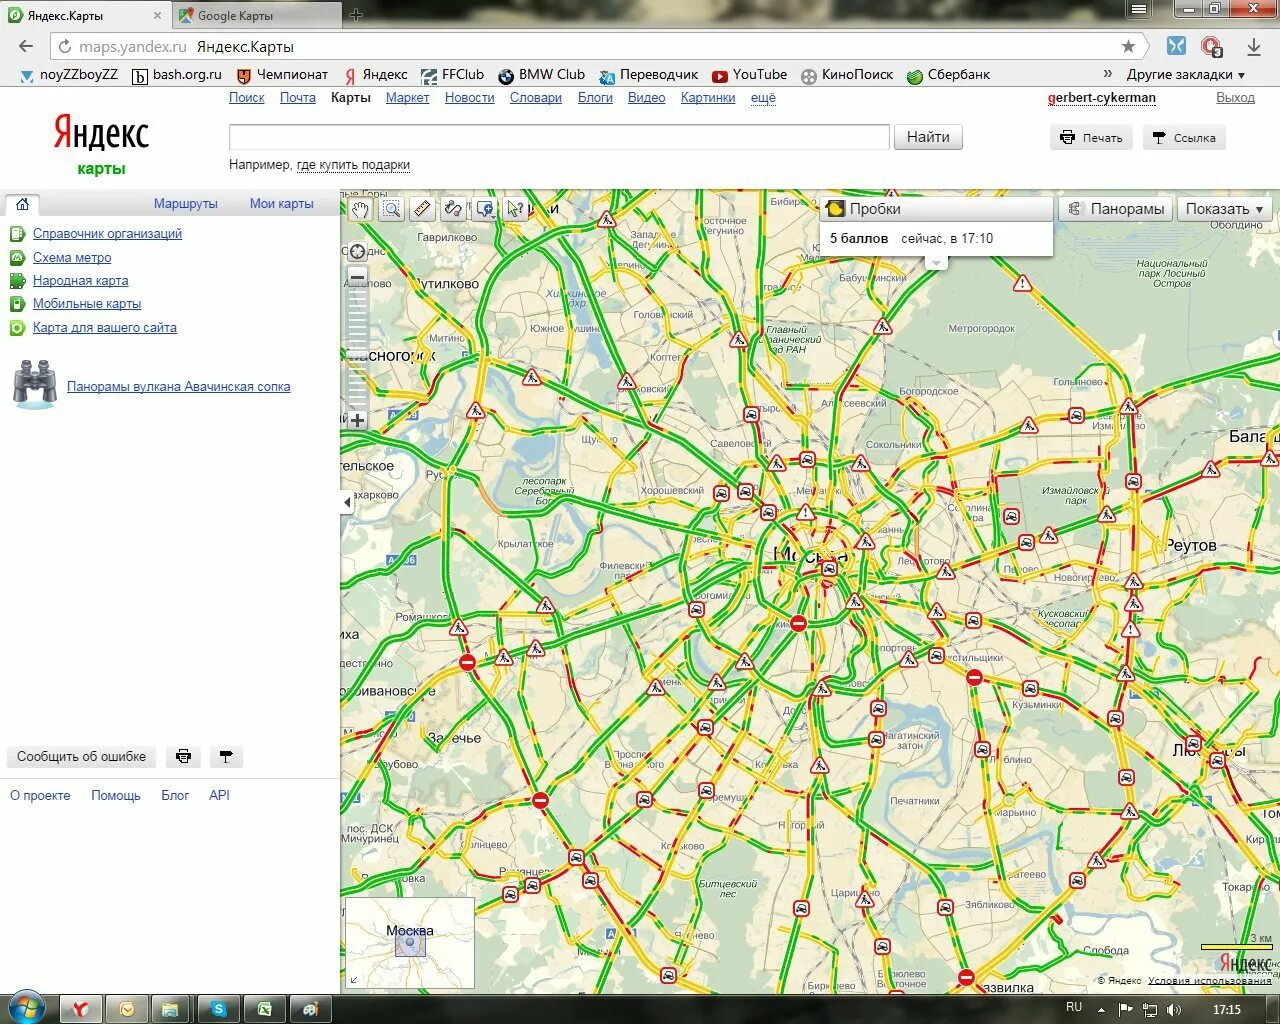
Task: Open the Народная карта link
Action: point(81,281)
